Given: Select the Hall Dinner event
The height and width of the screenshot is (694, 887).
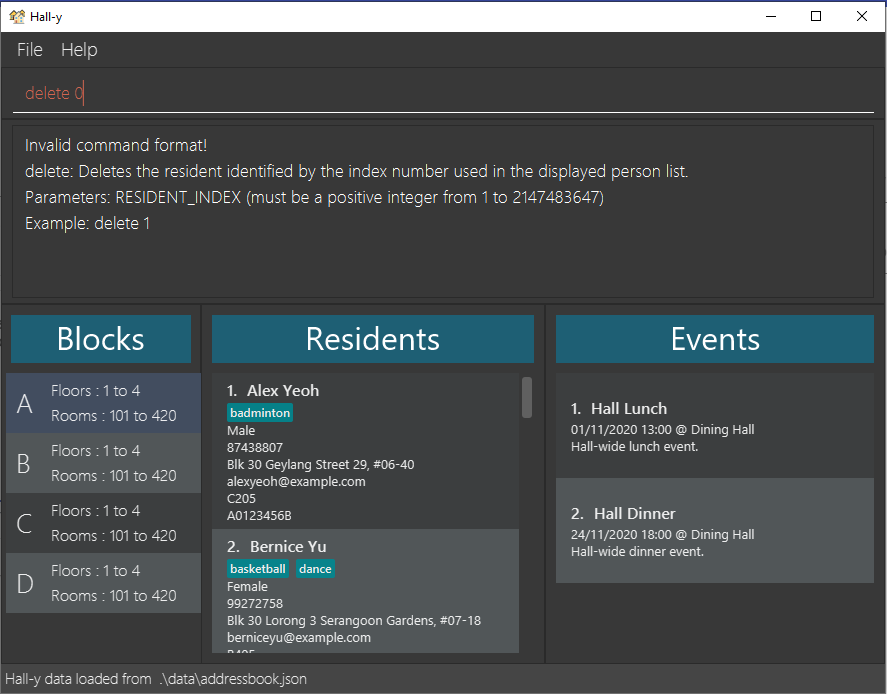Looking at the screenshot, I should point(715,531).
